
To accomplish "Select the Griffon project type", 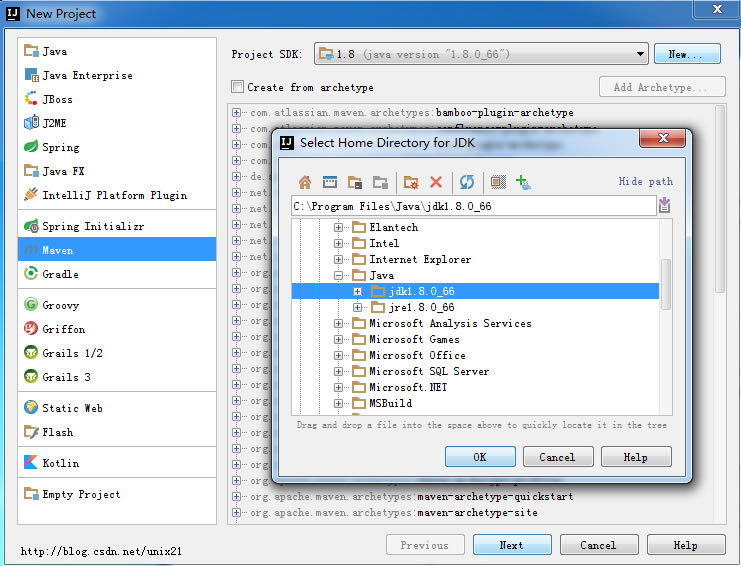I will coord(117,329).
